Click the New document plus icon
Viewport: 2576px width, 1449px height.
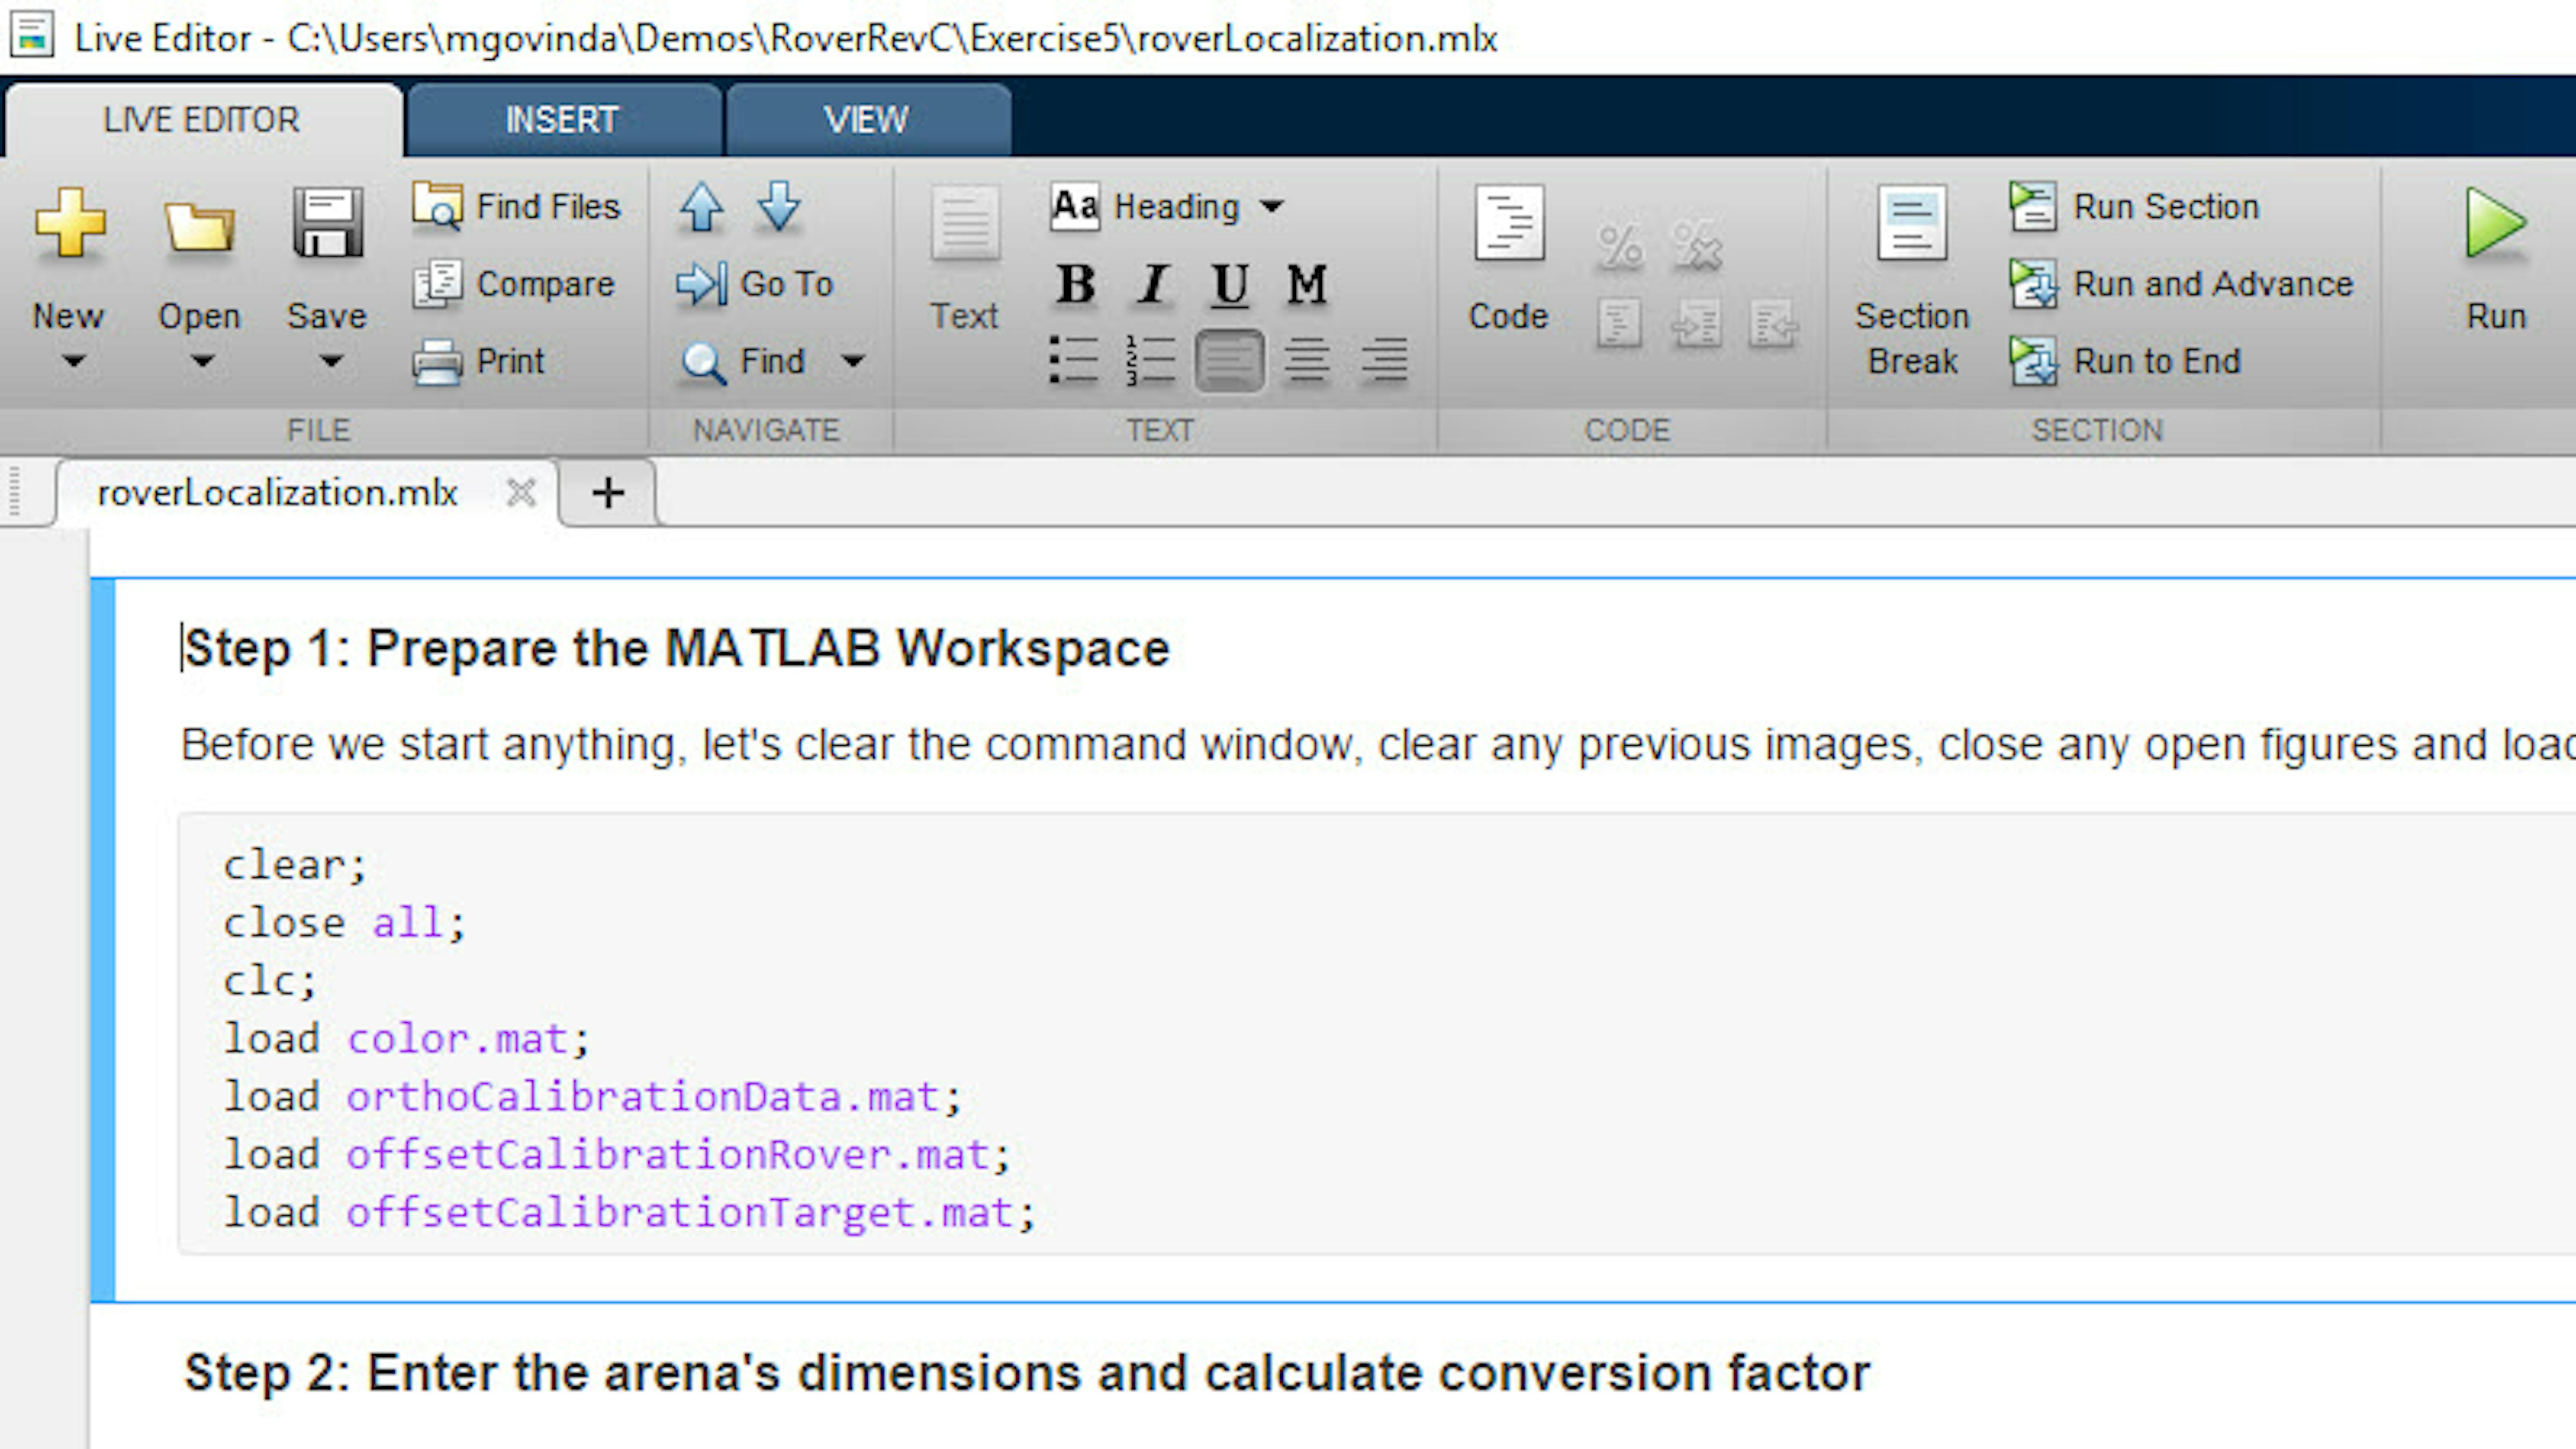[x=69, y=223]
